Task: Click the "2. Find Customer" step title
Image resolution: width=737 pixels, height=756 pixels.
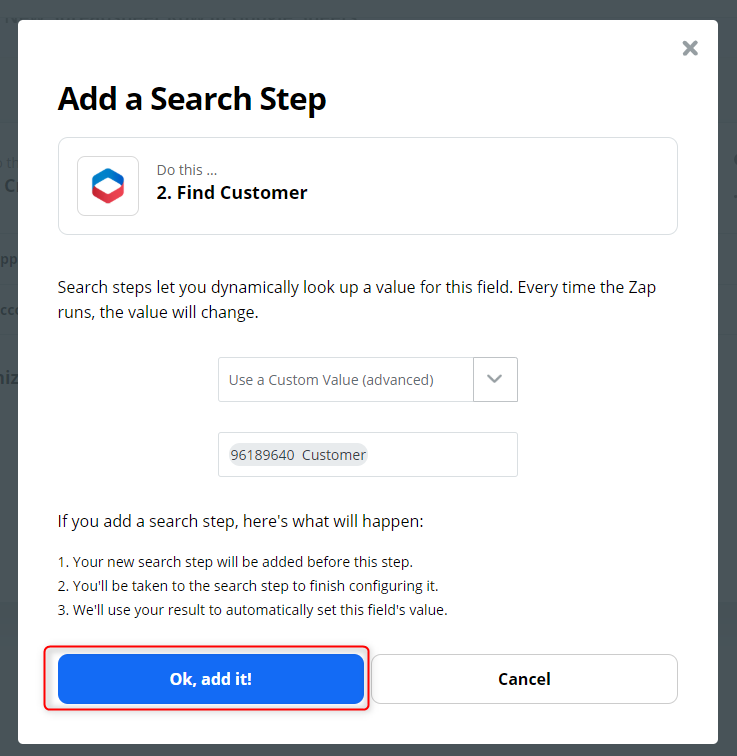Action: pyautogui.click(x=232, y=193)
